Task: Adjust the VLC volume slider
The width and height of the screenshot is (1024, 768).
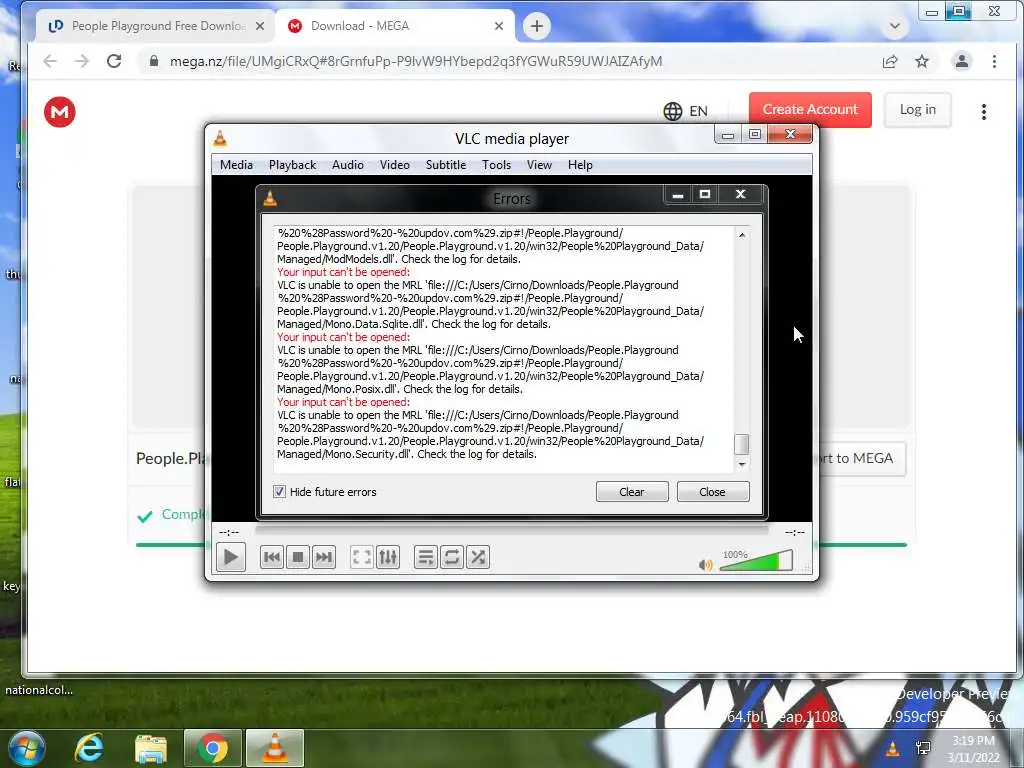Action: [x=756, y=561]
